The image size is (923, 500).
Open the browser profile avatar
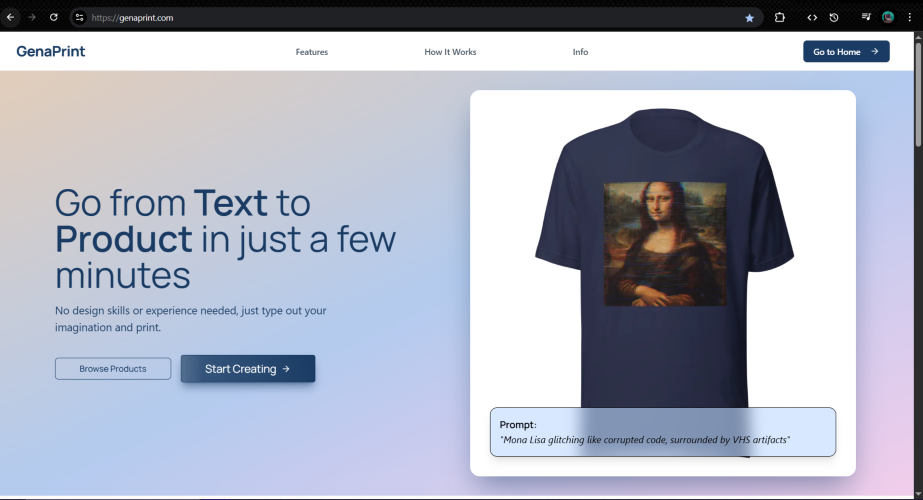point(888,17)
